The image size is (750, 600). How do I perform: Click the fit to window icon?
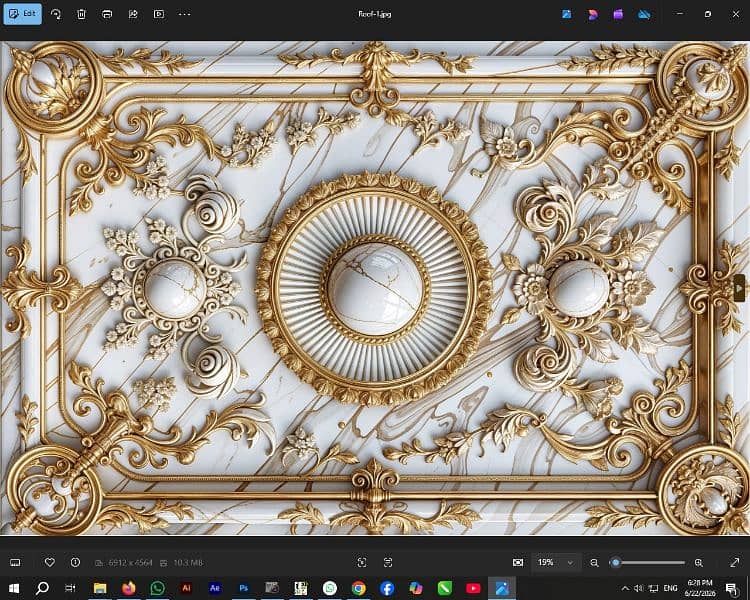pyautogui.click(x=518, y=563)
